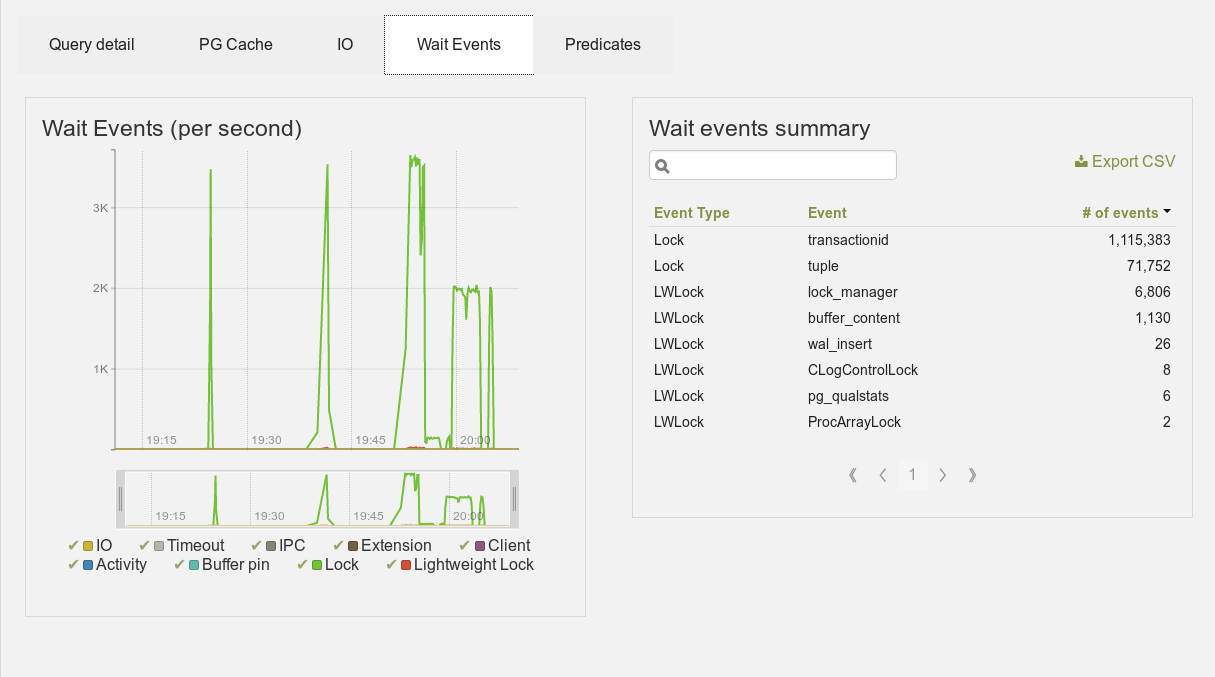1215x677 pixels.
Task: Go to next page arrow
Action: pyautogui.click(x=942, y=475)
